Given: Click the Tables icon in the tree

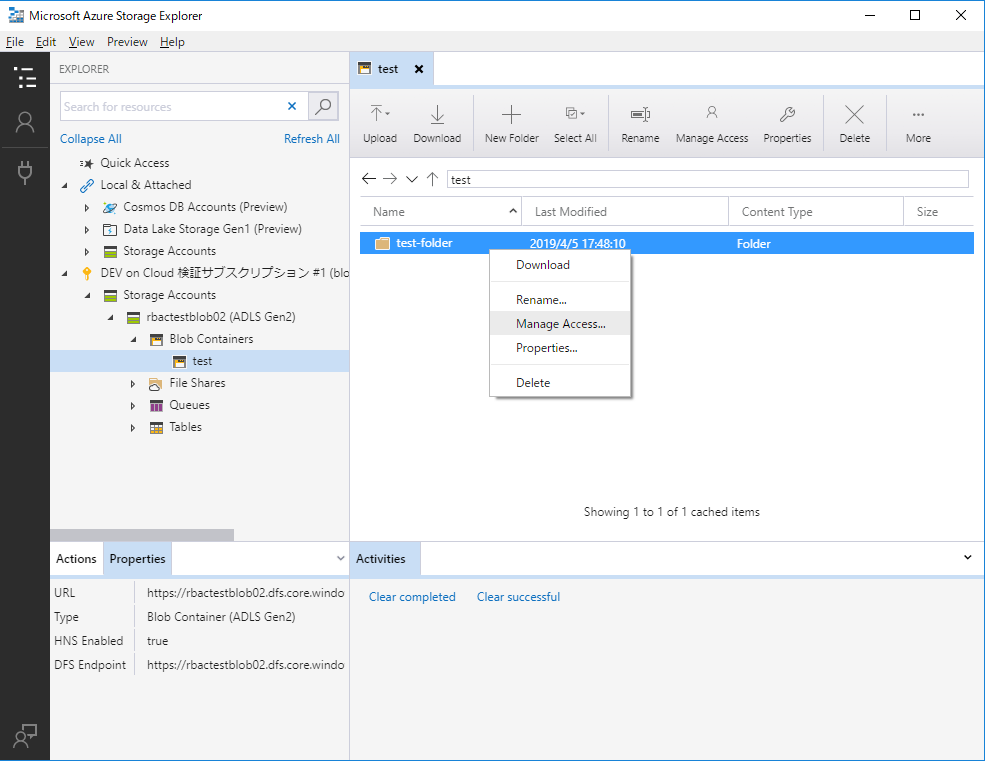Looking at the screenshot, I should 156,427.
